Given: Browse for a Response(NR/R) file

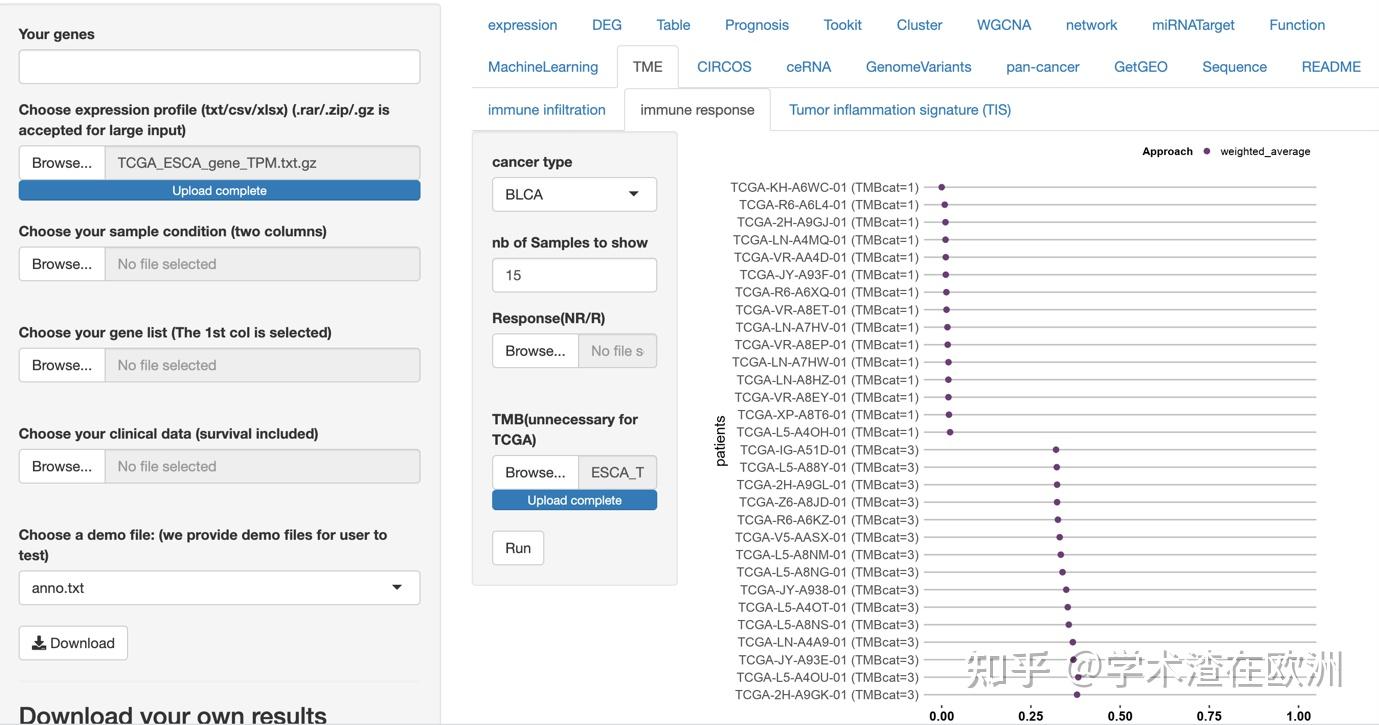Looking at the screenshot, I should 534,350.
